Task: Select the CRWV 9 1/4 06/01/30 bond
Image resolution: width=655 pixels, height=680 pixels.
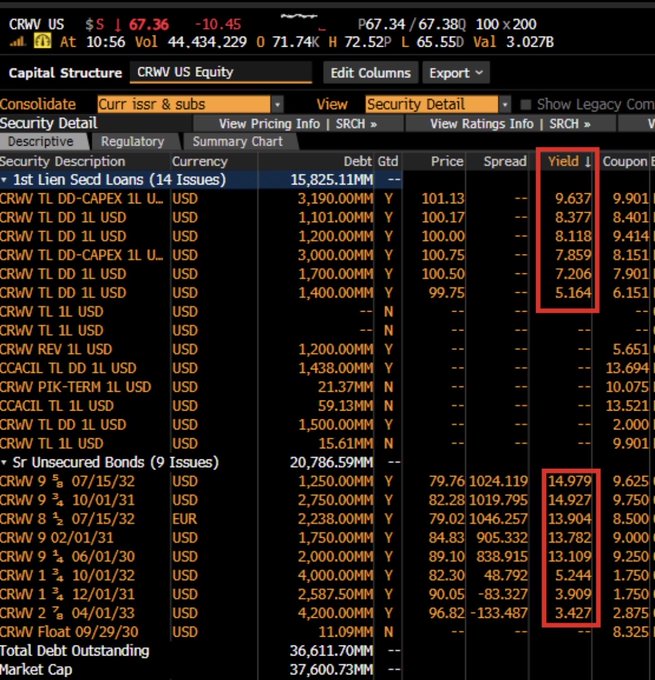Action: (x=328, y=557)
